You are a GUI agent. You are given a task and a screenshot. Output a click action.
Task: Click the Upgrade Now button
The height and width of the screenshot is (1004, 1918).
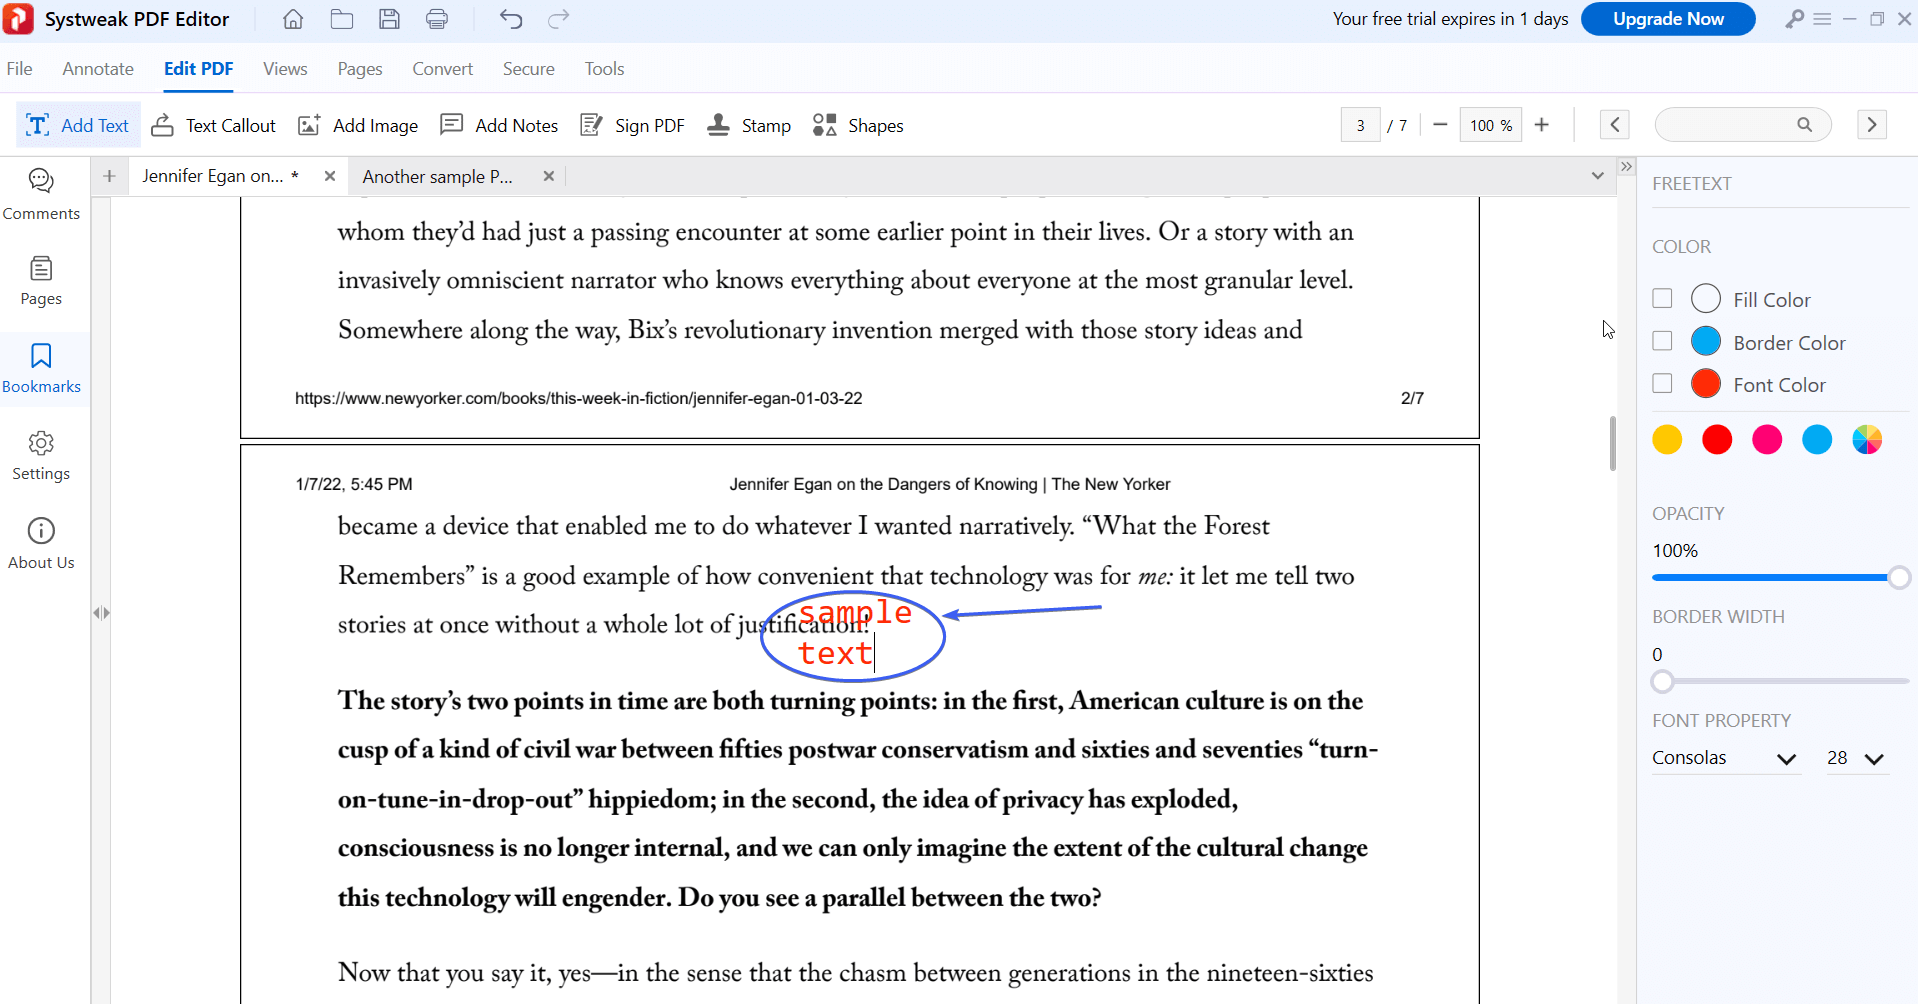(x=1668, y=19)
